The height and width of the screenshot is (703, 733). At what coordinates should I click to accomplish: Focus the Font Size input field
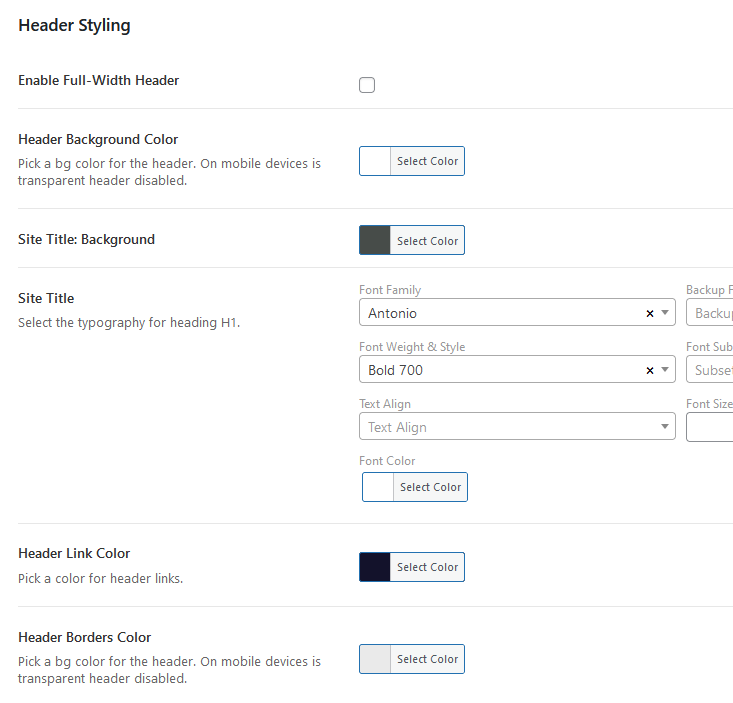point(711,427)
